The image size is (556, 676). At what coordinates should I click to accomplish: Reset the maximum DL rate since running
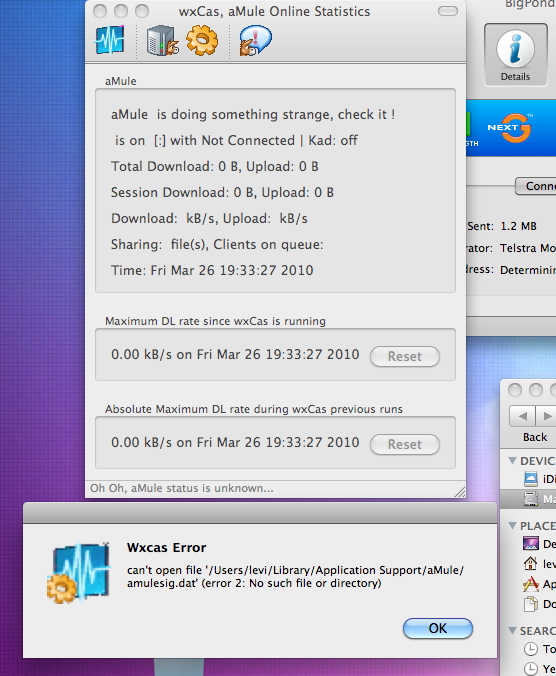[405, 357]
